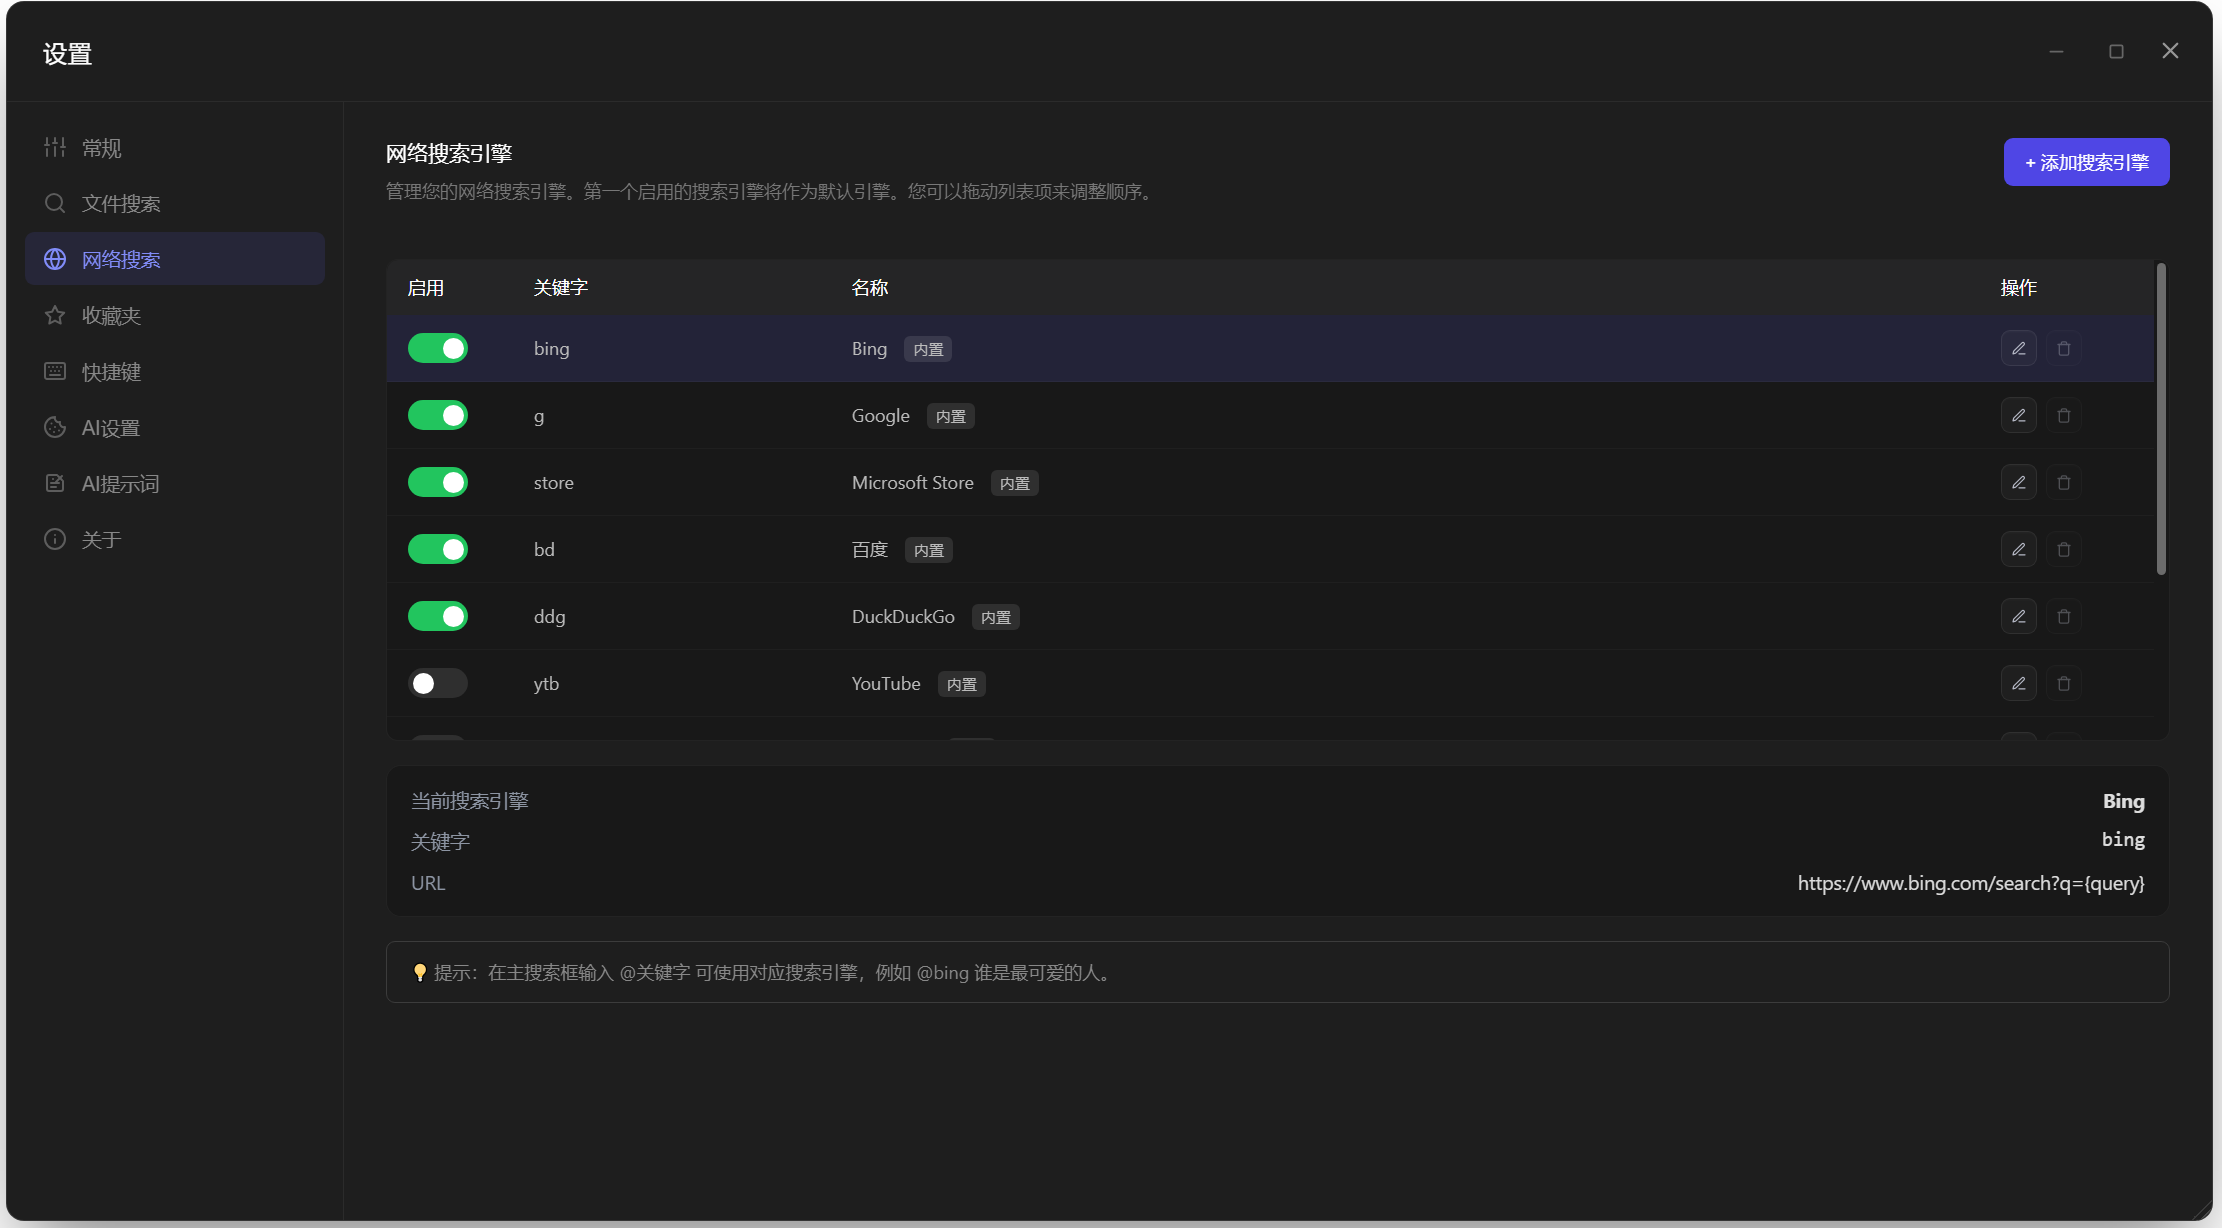2222x1228 pixels.
Task: Open the 收藏夹 settings page
Action: coord(175,315)
